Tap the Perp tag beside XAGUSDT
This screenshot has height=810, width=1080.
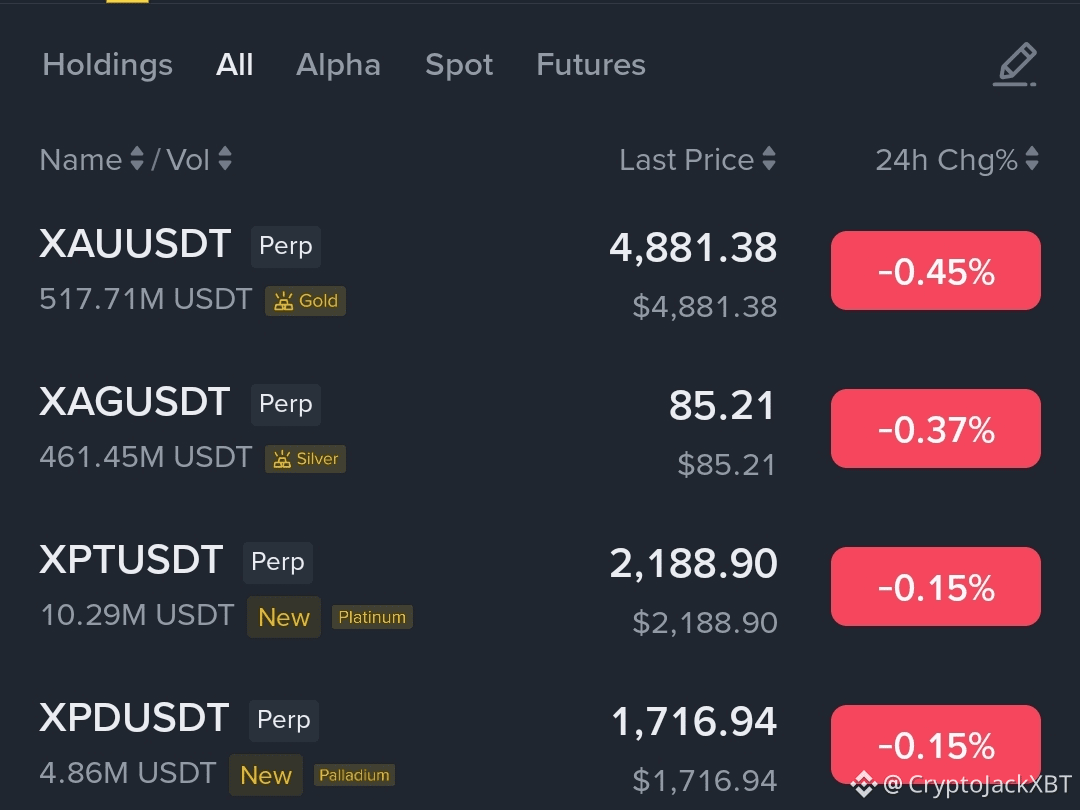285,404
